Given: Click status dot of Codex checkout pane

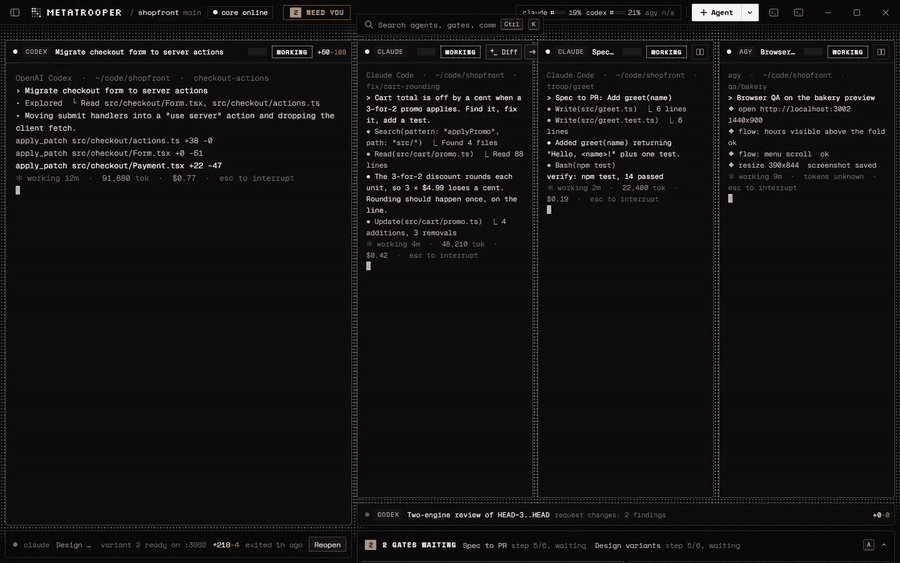Looking at the screenshot, I should click(15, 52).
